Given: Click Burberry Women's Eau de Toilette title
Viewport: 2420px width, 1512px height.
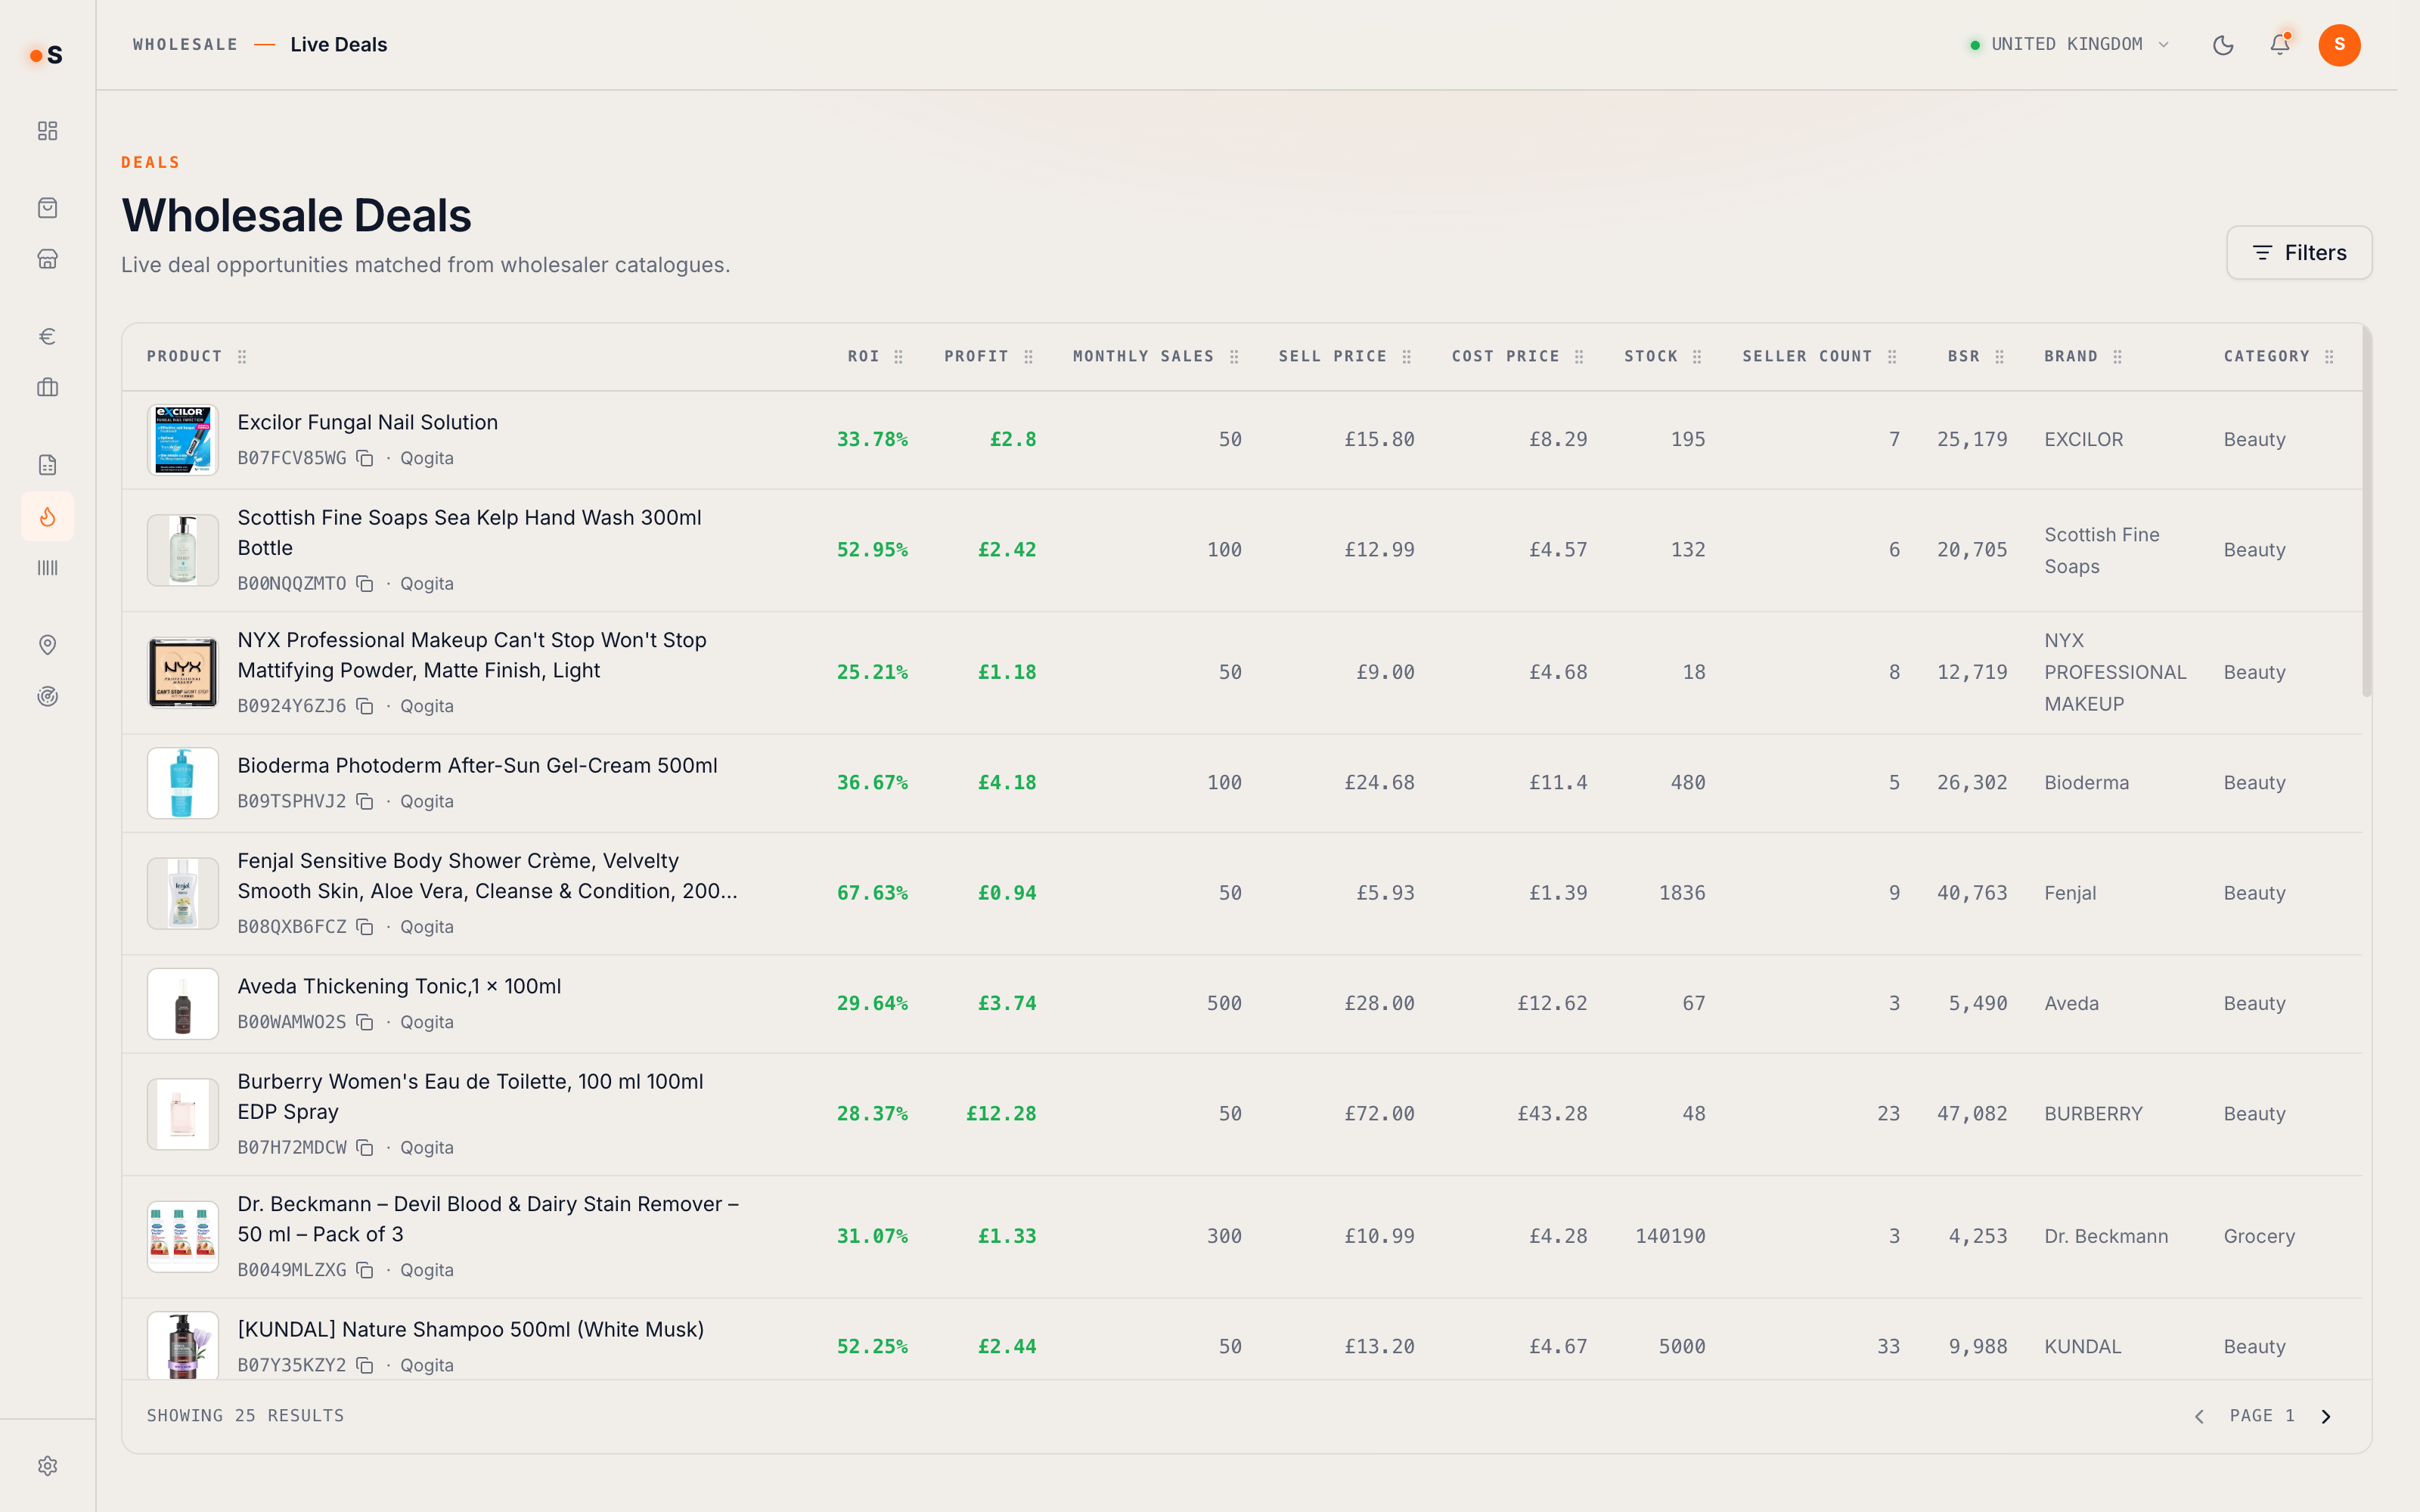Looking at the screenshot, I should coord(470,1097).
